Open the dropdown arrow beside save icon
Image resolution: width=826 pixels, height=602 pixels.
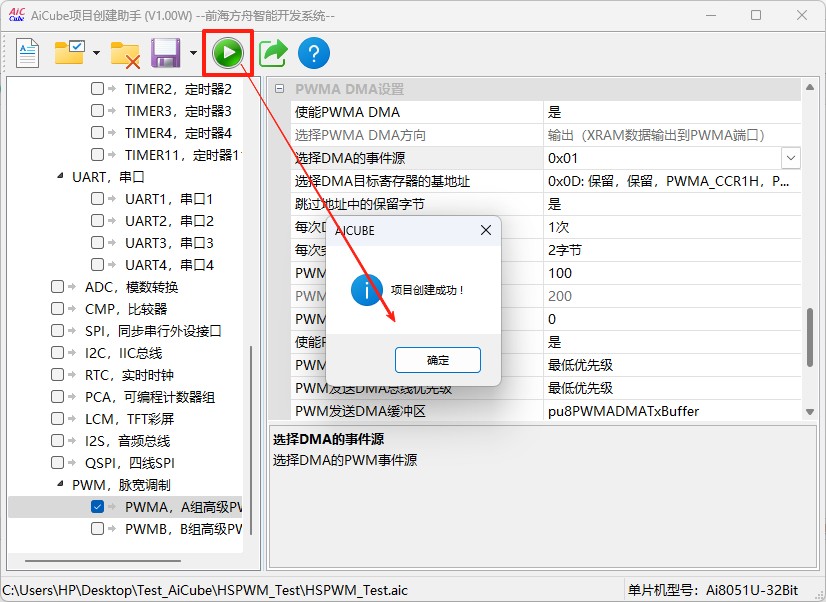(193, 53)
